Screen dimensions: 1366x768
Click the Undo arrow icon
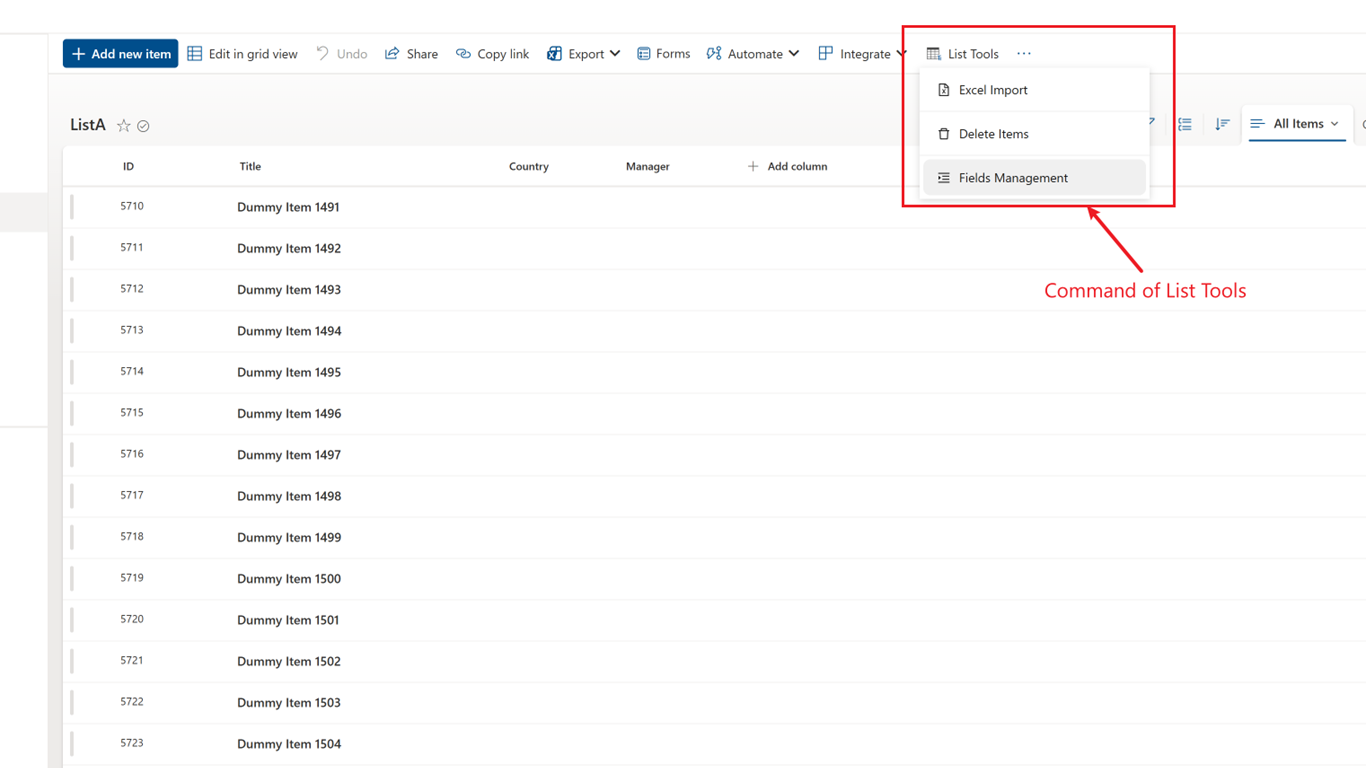(323, 54)
